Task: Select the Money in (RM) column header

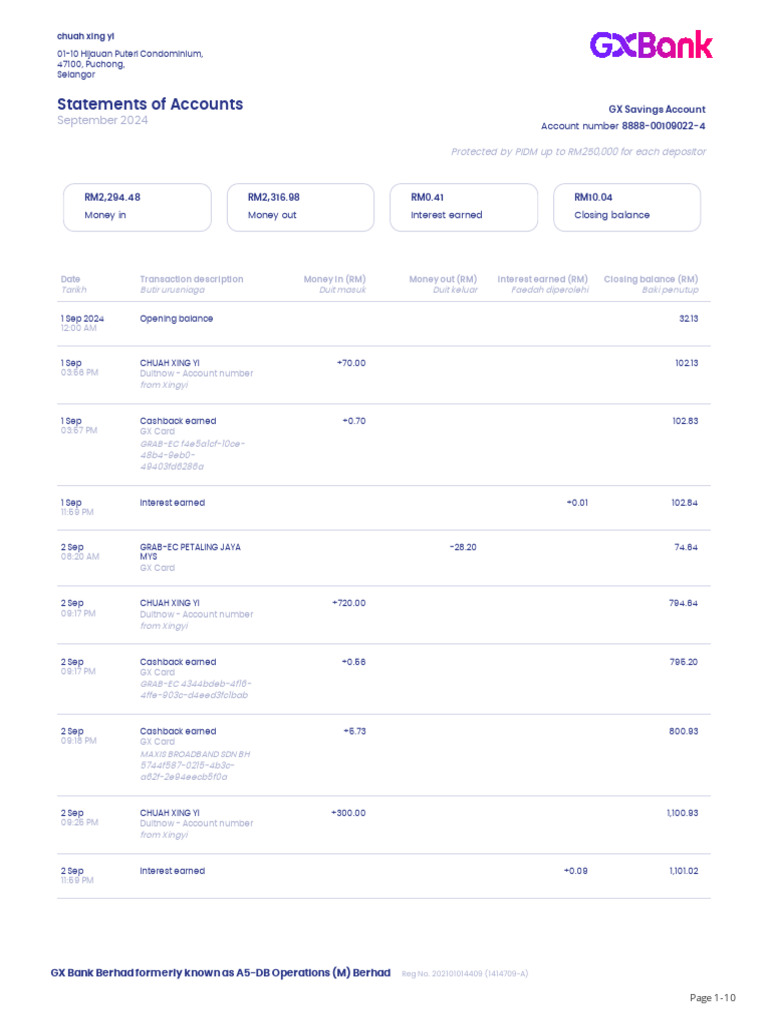Action: click(334, 280)
